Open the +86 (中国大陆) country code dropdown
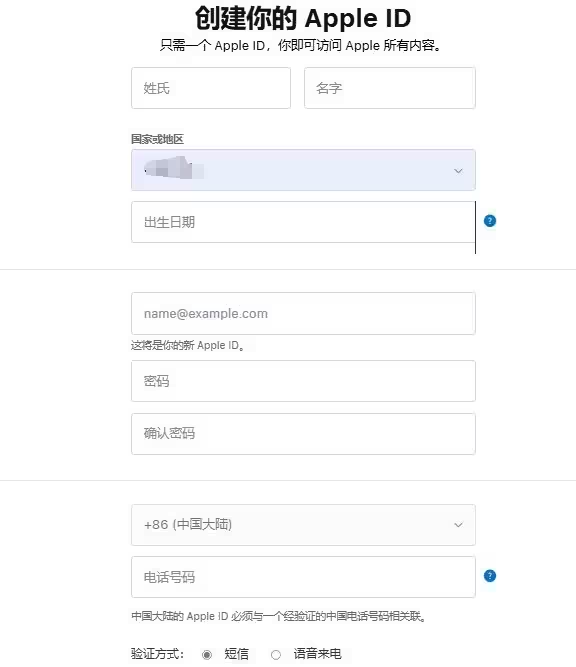Screen dimensions: 576x667 pyautogui.click(x=303, y=525)
